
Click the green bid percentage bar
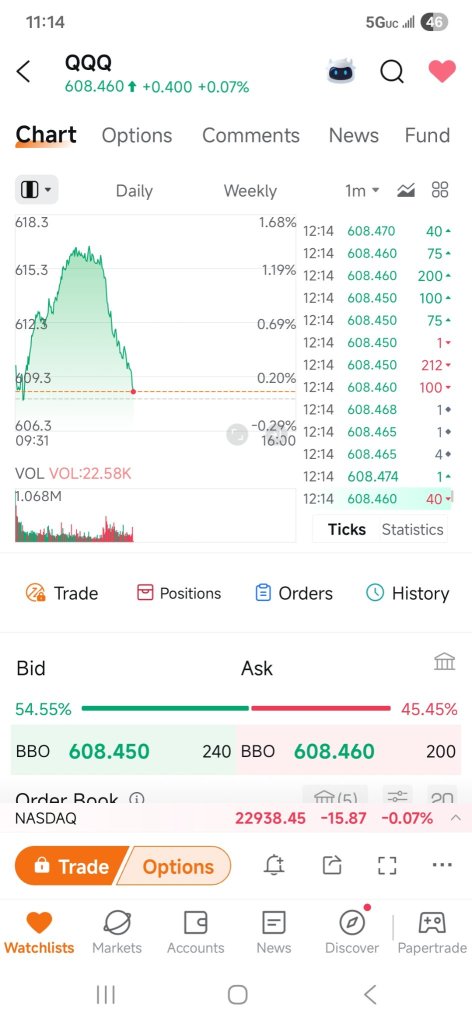tap(165, 708)
